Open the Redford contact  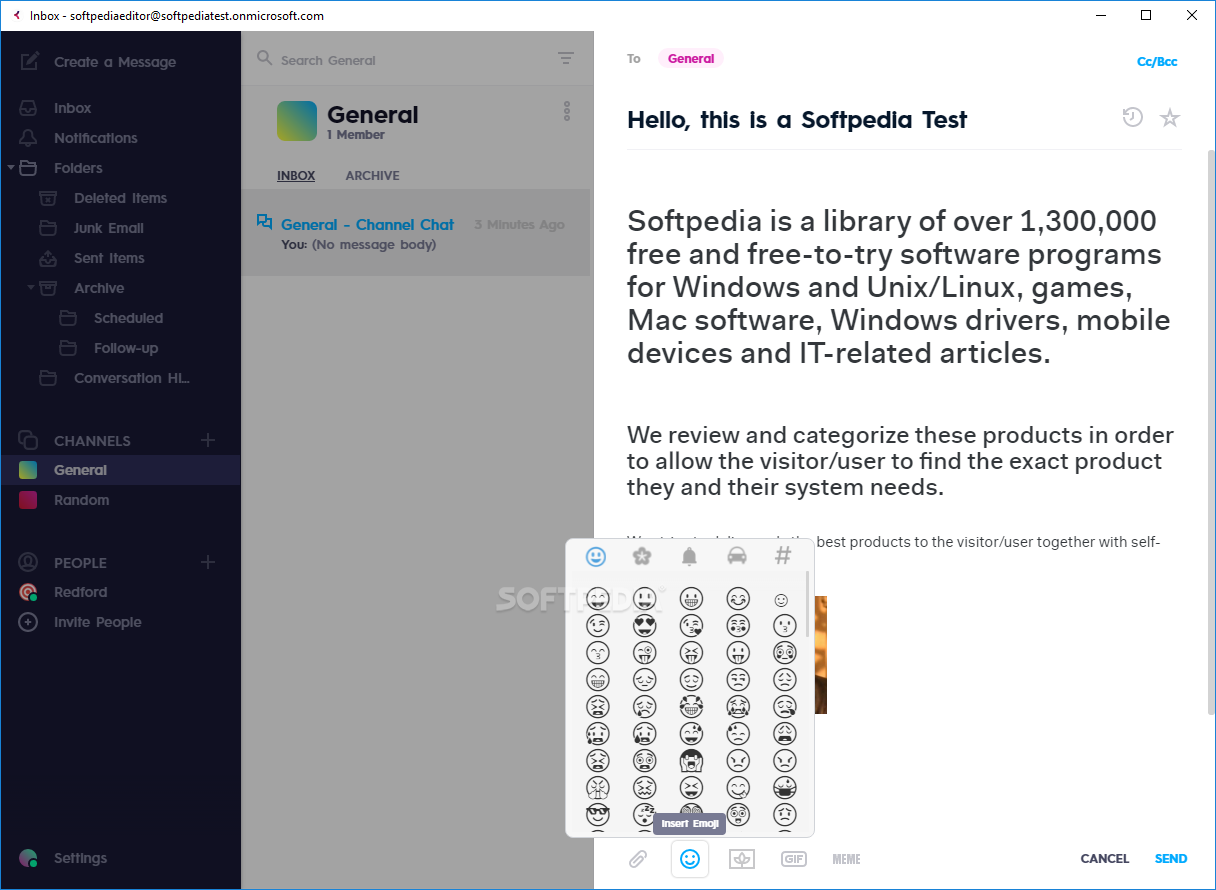point(80,592)
